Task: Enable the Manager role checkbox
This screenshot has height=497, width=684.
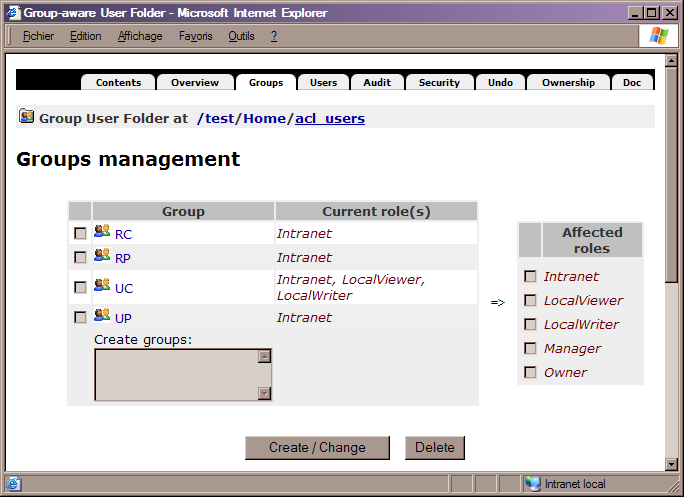Action: [531, 348]
